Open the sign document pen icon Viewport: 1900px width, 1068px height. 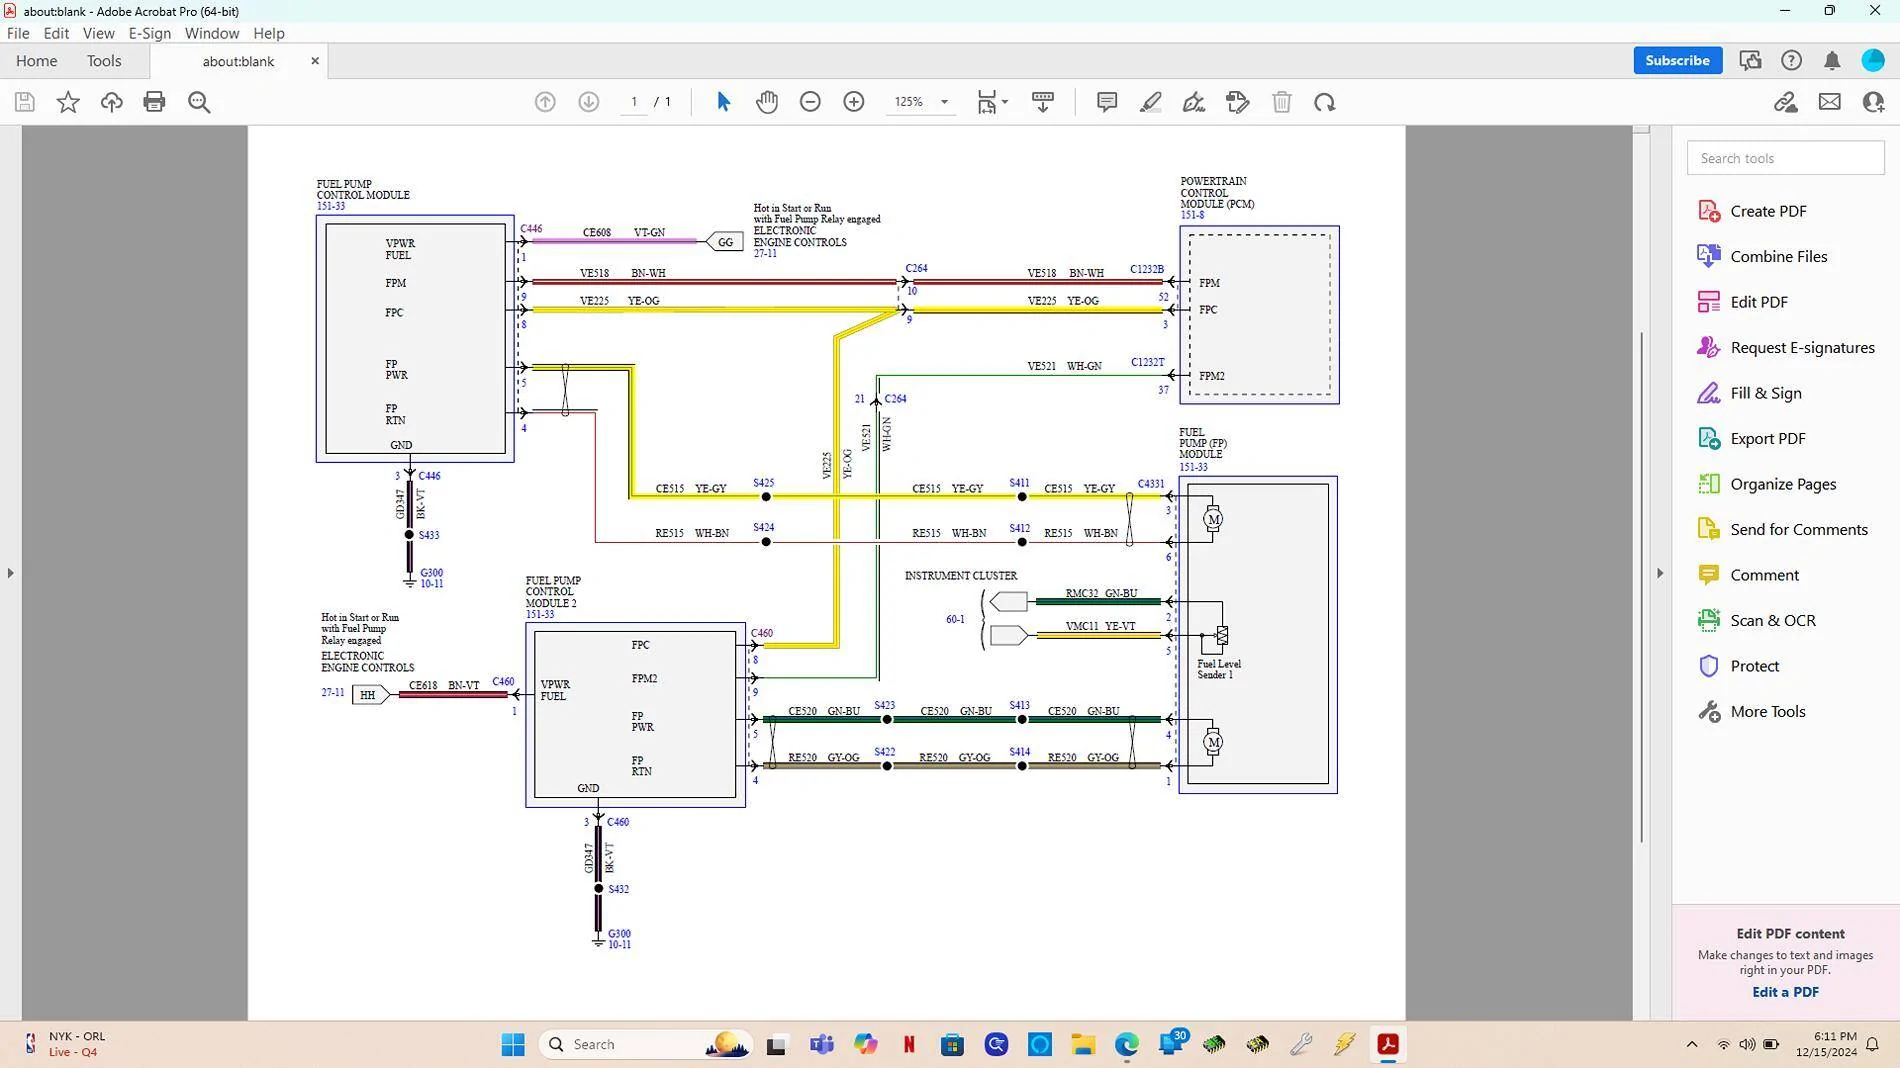pos(1194,102)
